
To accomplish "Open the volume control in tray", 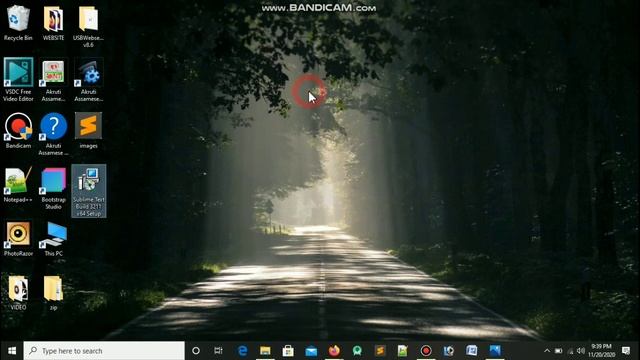I will pyautogui.click(x=581, y=351).
